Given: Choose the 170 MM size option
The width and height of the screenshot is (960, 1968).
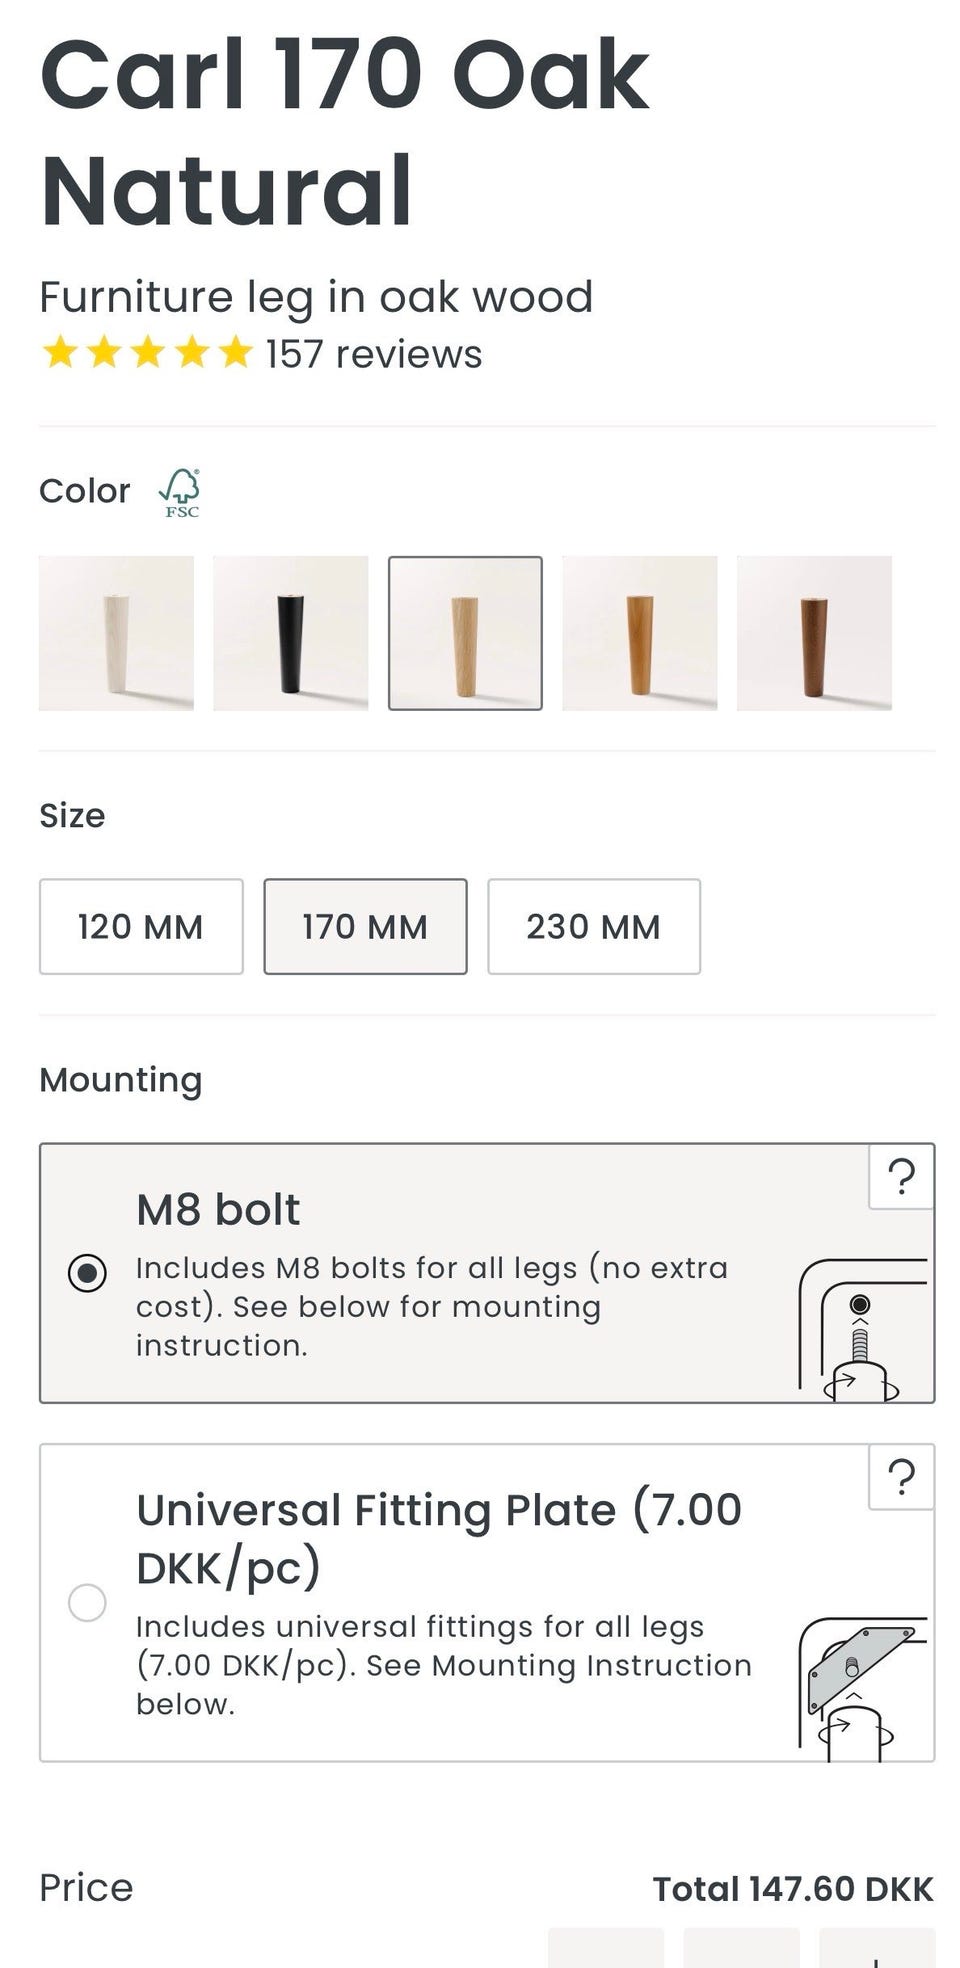Looking at the screenshot, I should pyautogui.click(x=365, y=926).
